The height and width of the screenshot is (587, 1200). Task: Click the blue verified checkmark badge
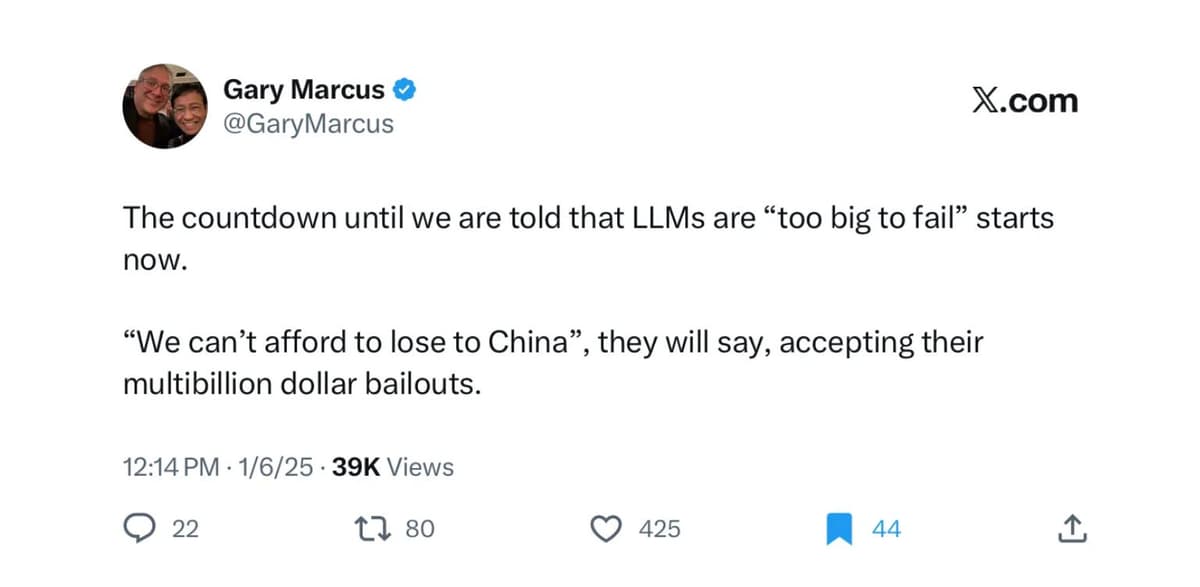(403, 90)
